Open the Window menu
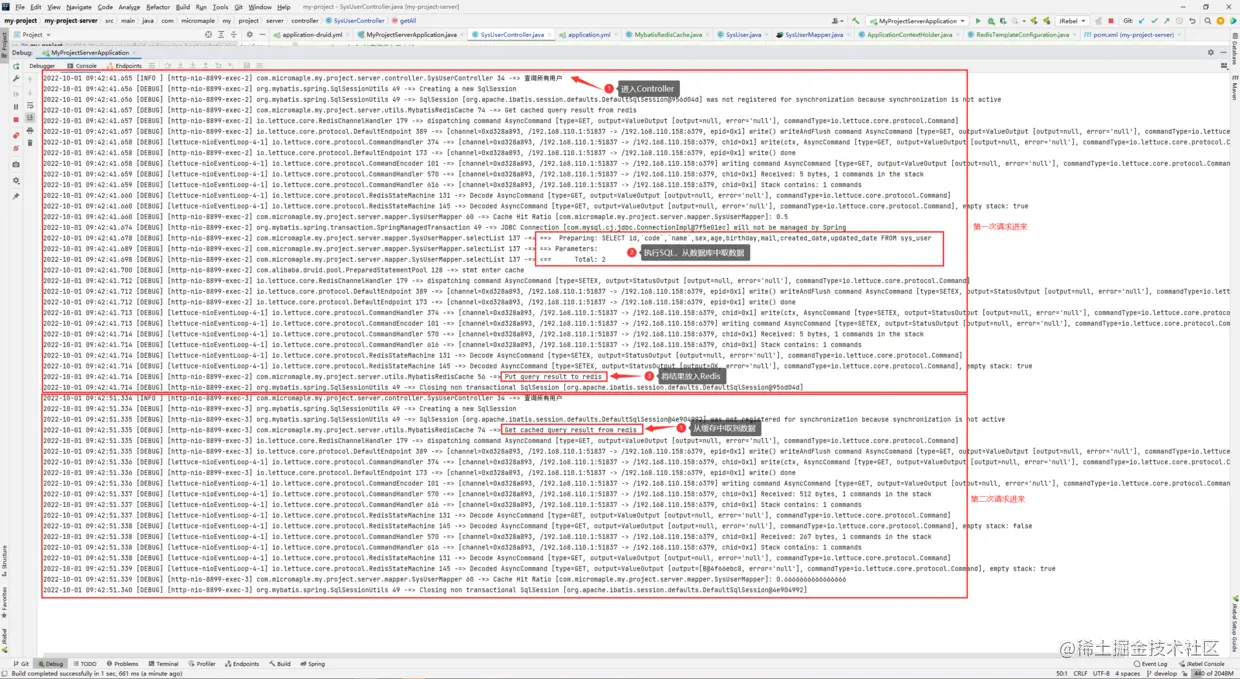The image size is (1240, 679). coord(260,7)
